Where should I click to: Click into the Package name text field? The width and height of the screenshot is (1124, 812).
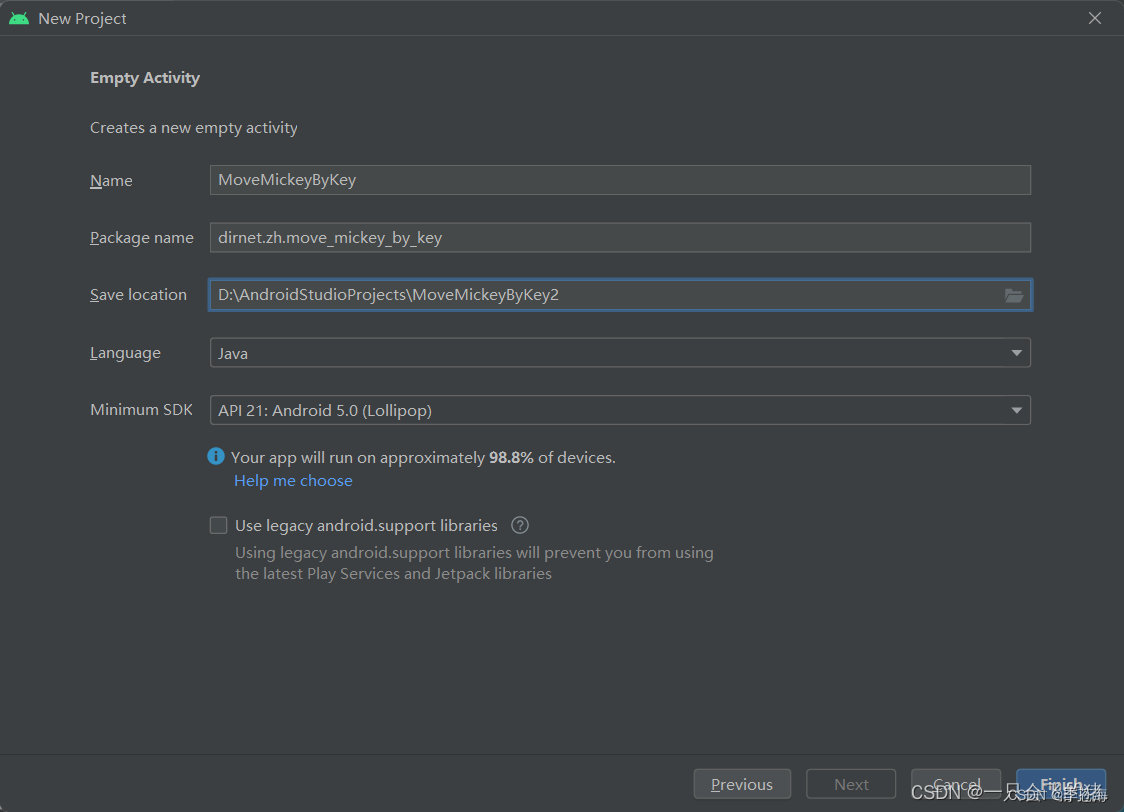(x=620, y=237)
